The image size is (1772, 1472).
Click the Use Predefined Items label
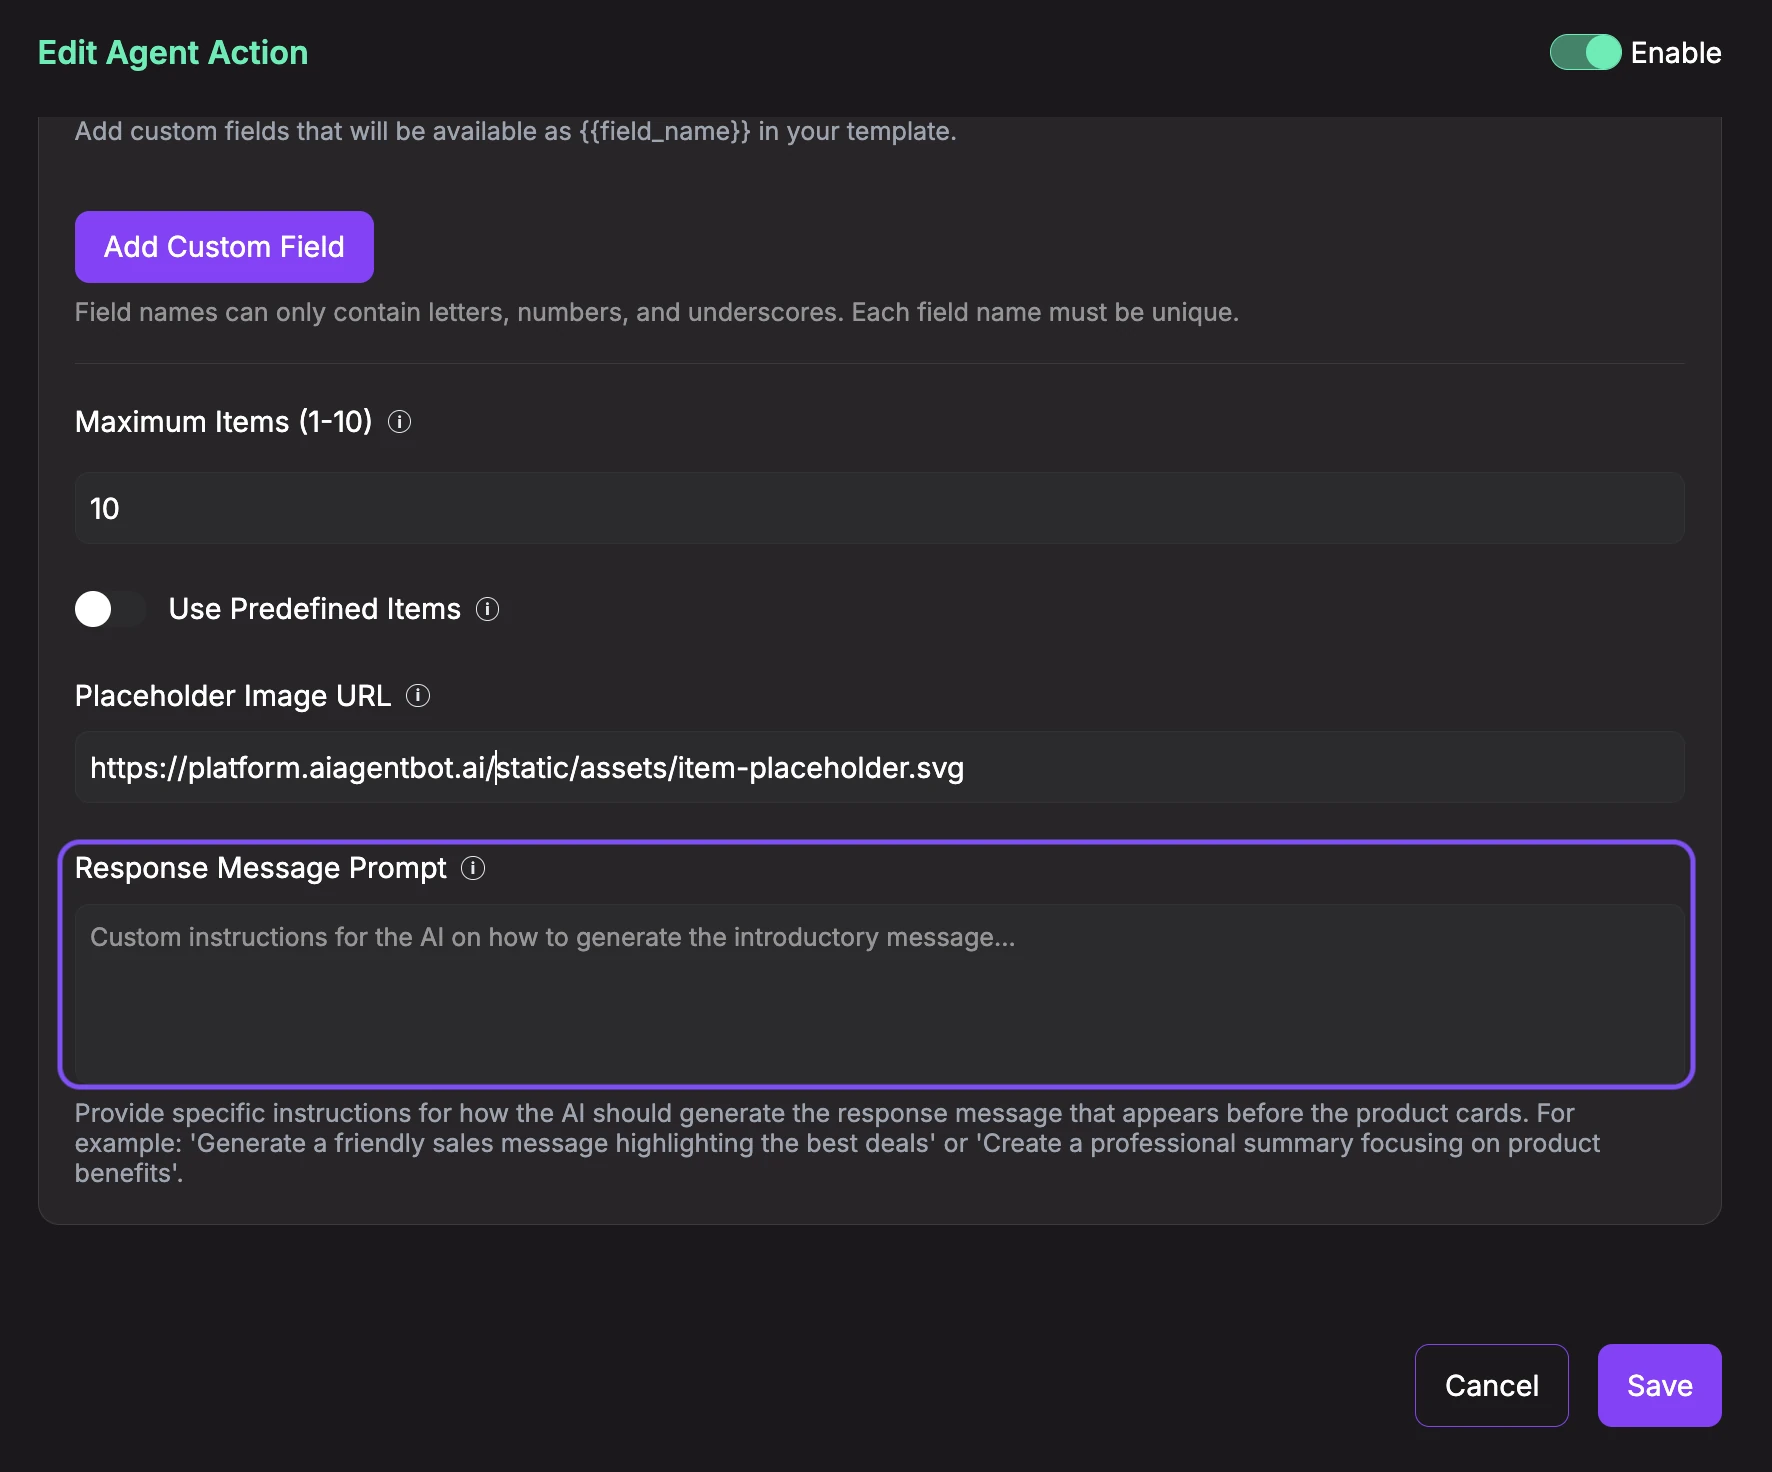click(314, 608)
